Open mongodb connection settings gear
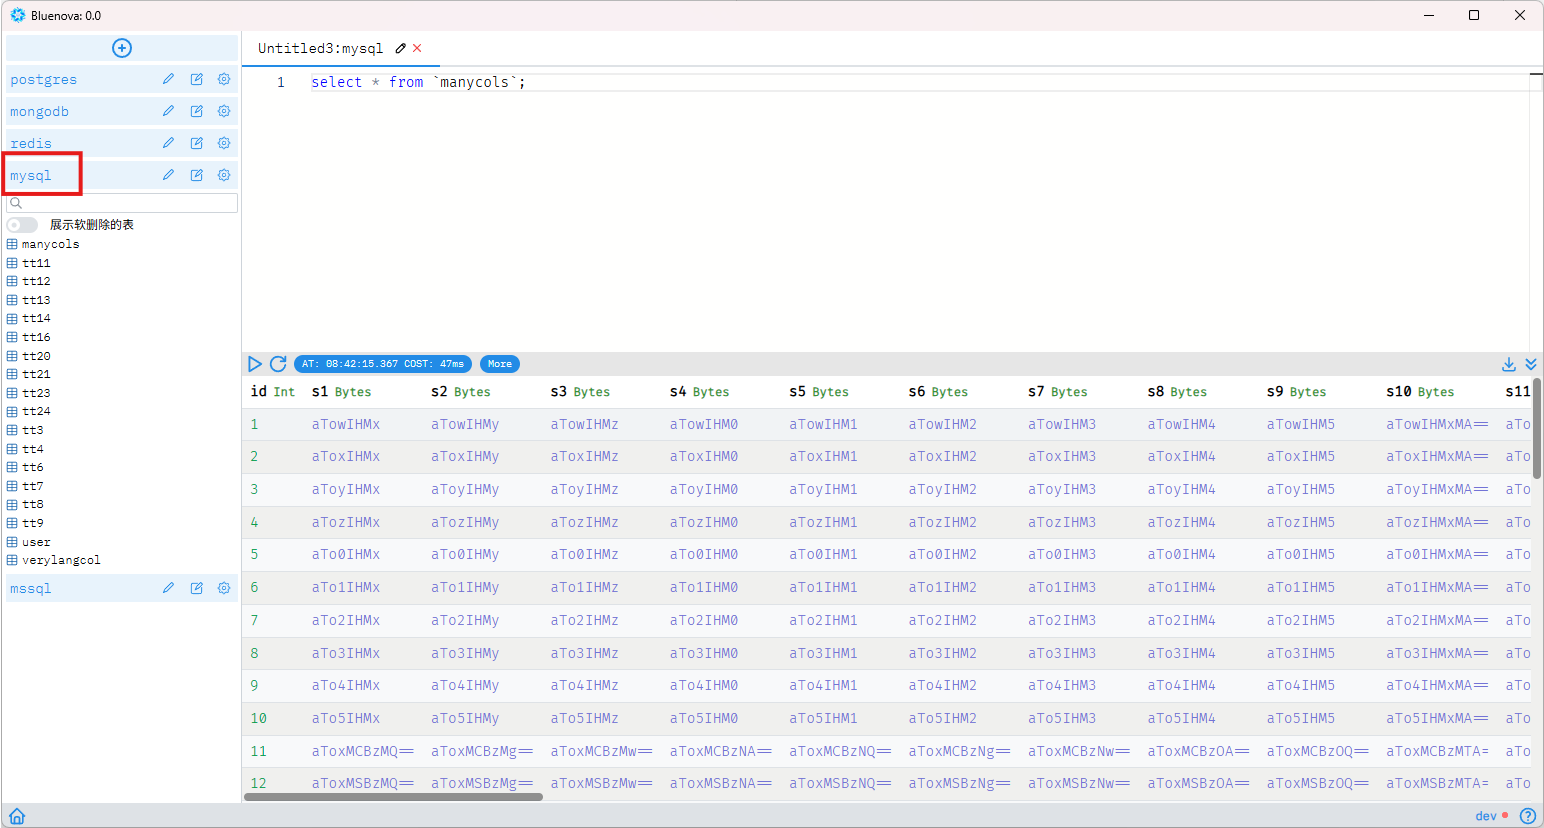Image resolution: width=1544 pixels, height=828 pixels. point(224,111)
